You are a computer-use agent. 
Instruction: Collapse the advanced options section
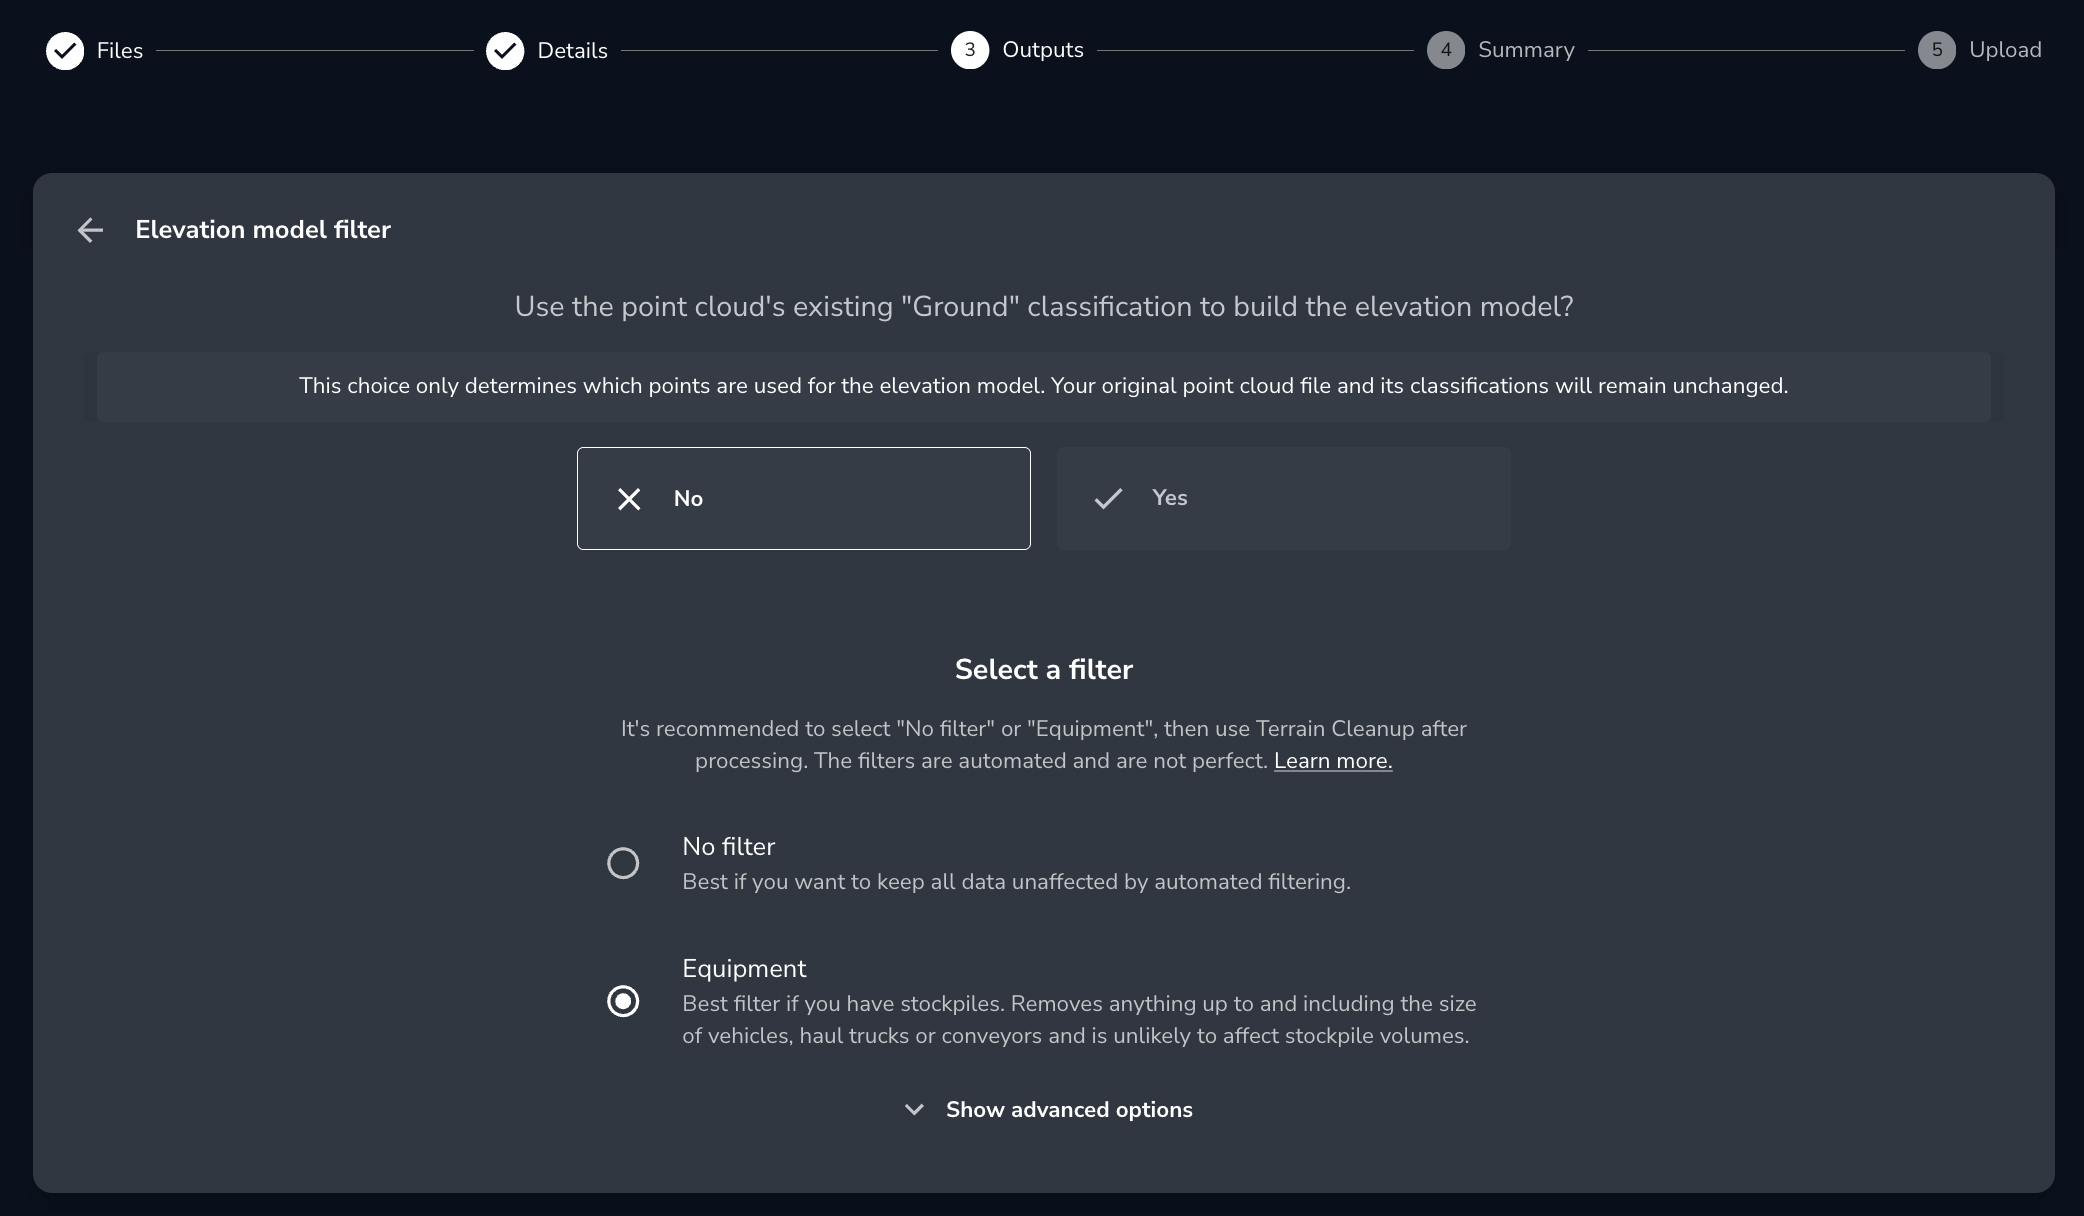[x=1068, y=1110]
